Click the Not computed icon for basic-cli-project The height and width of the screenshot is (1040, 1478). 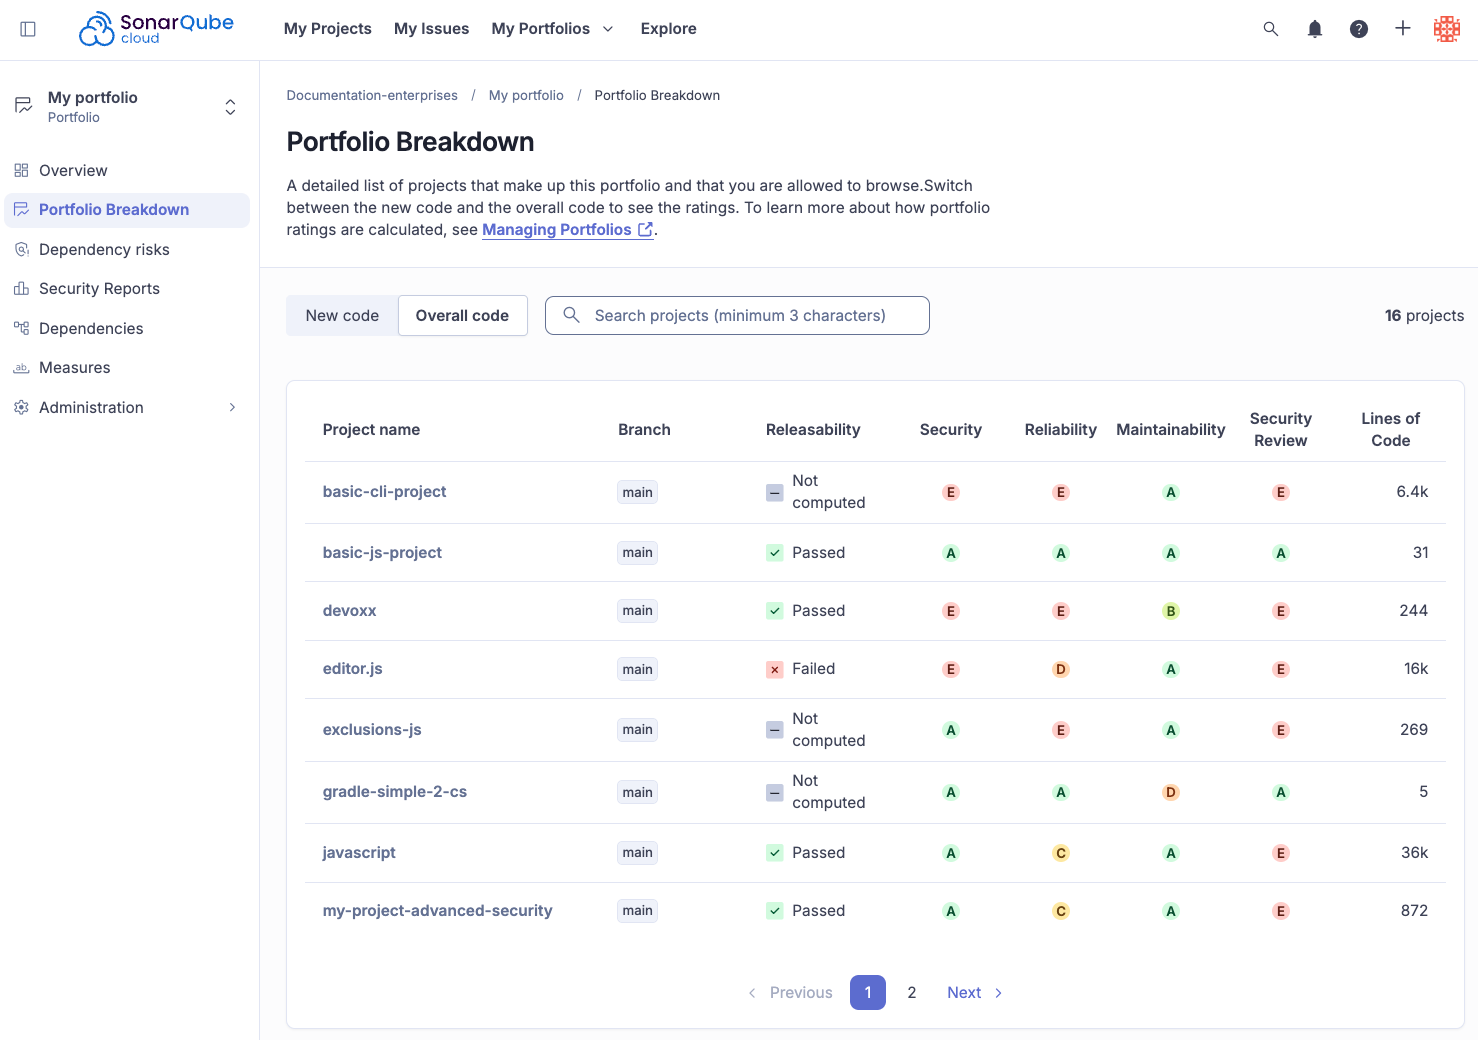[x=775, y=493]
